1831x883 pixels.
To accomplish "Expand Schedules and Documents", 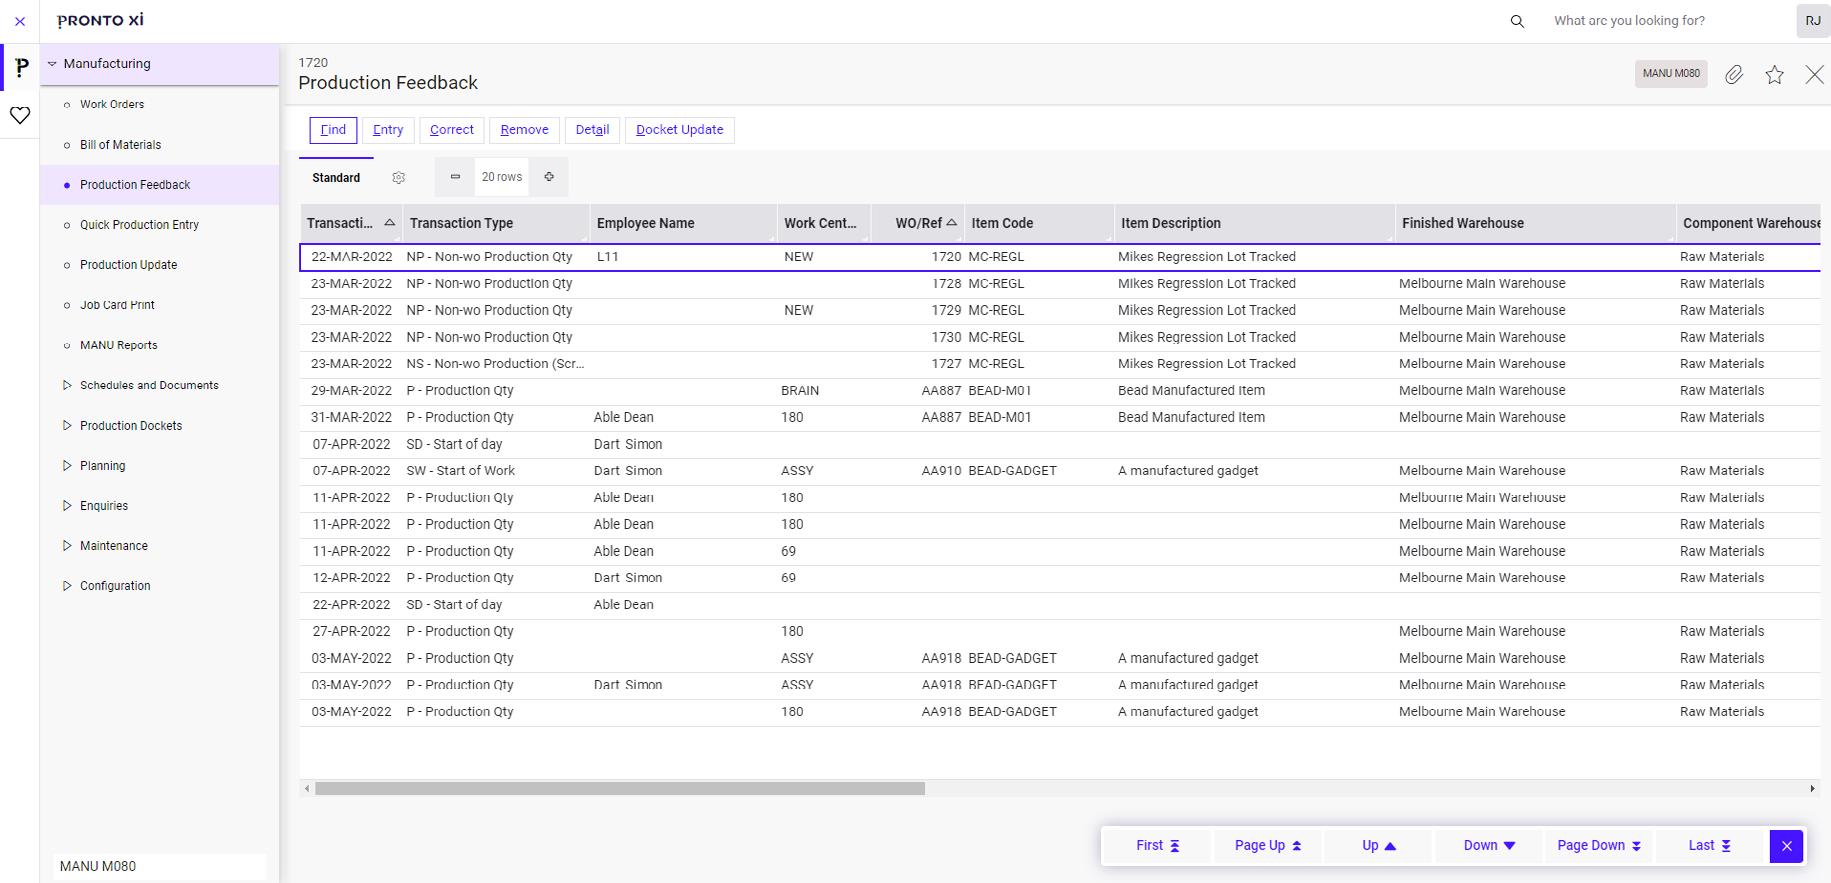I will (67, 385).
